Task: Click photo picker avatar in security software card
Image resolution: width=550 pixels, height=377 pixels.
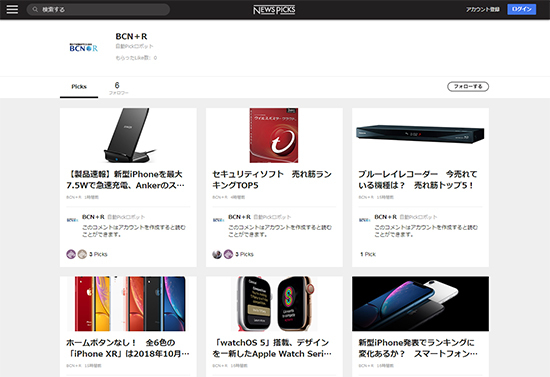Action: tap(217, 254)
